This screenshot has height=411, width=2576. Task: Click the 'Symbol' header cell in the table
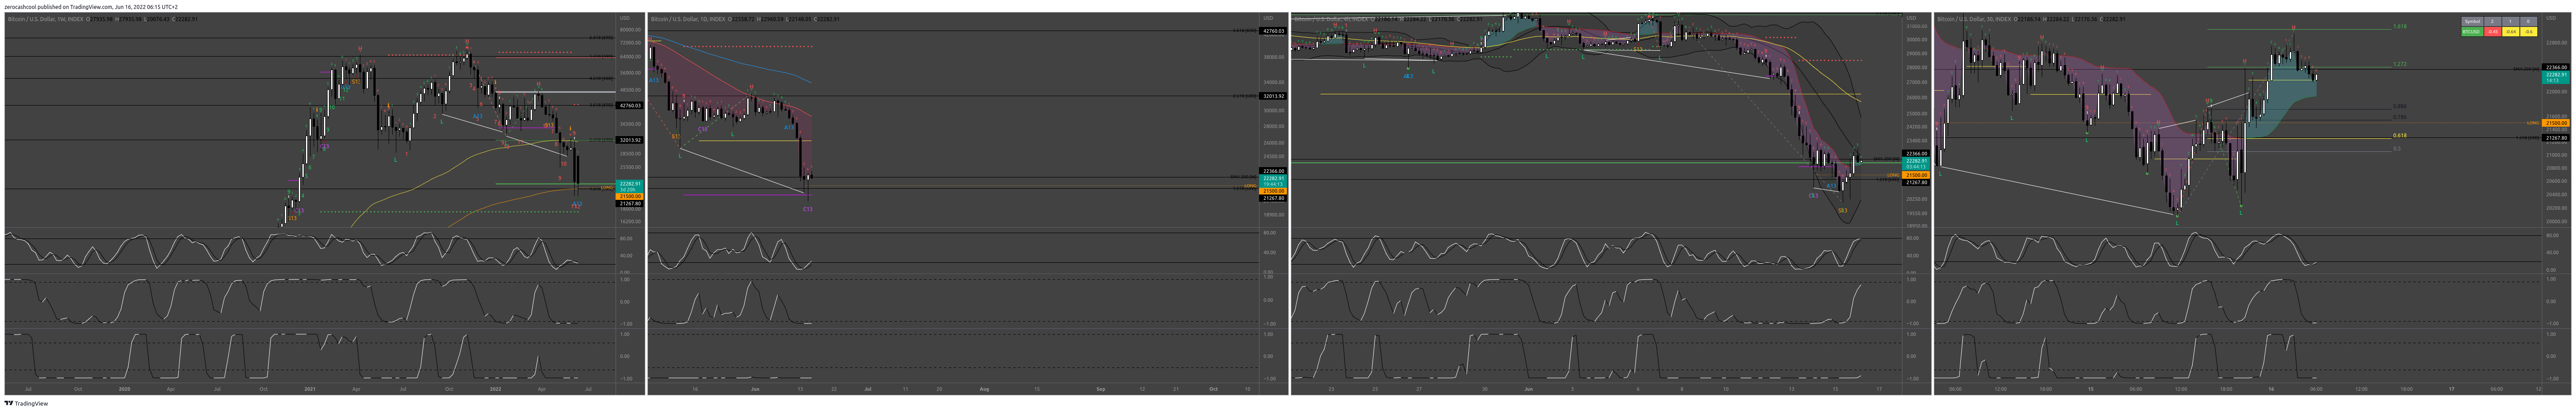click(2472, 21)
